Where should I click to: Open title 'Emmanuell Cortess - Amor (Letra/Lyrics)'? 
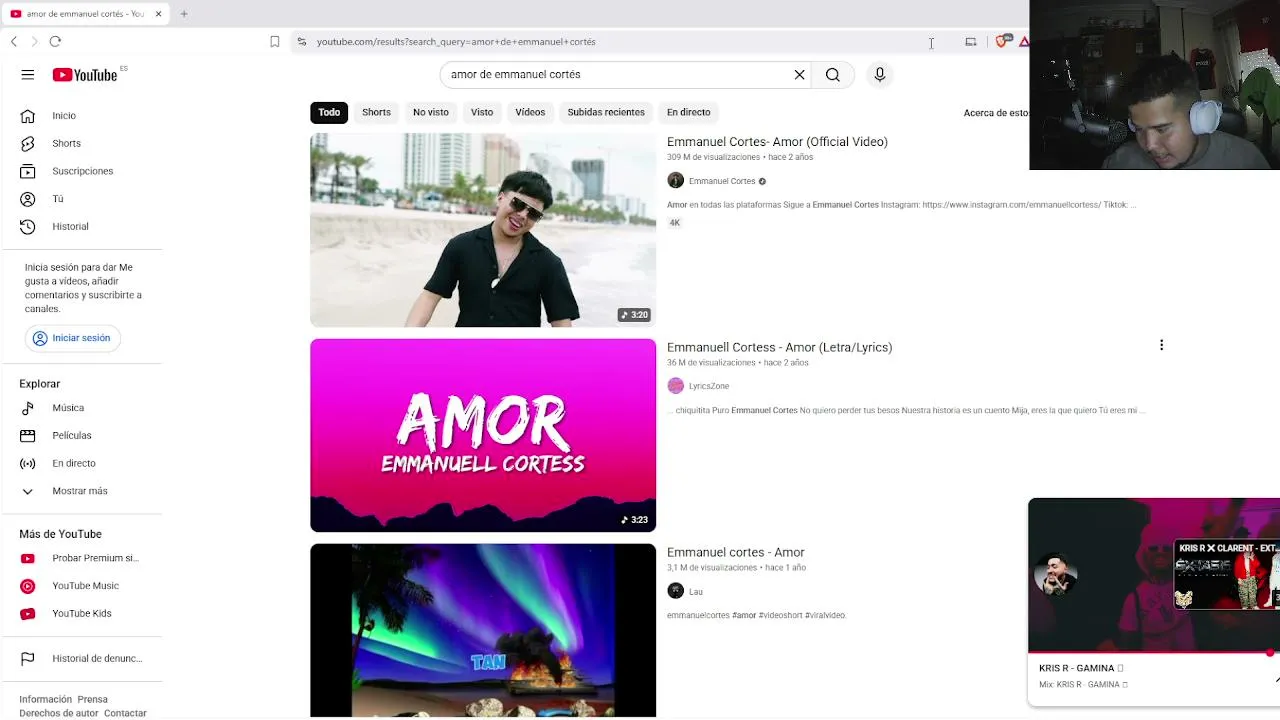coord(779,347)
